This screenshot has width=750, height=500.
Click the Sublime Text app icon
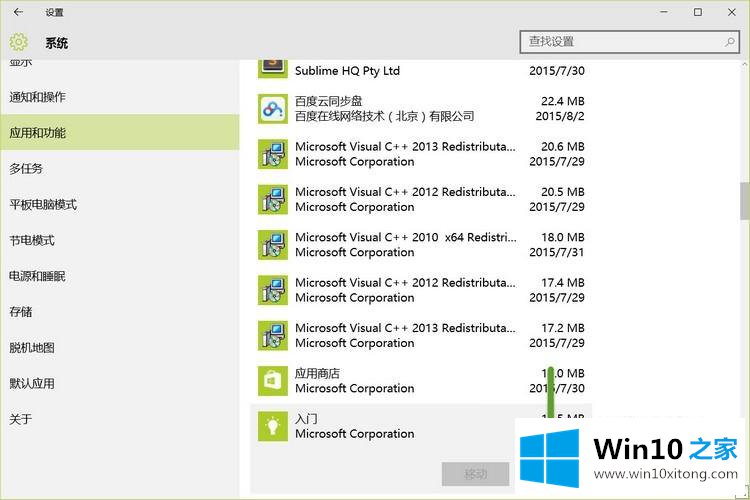tap(273, 67)
